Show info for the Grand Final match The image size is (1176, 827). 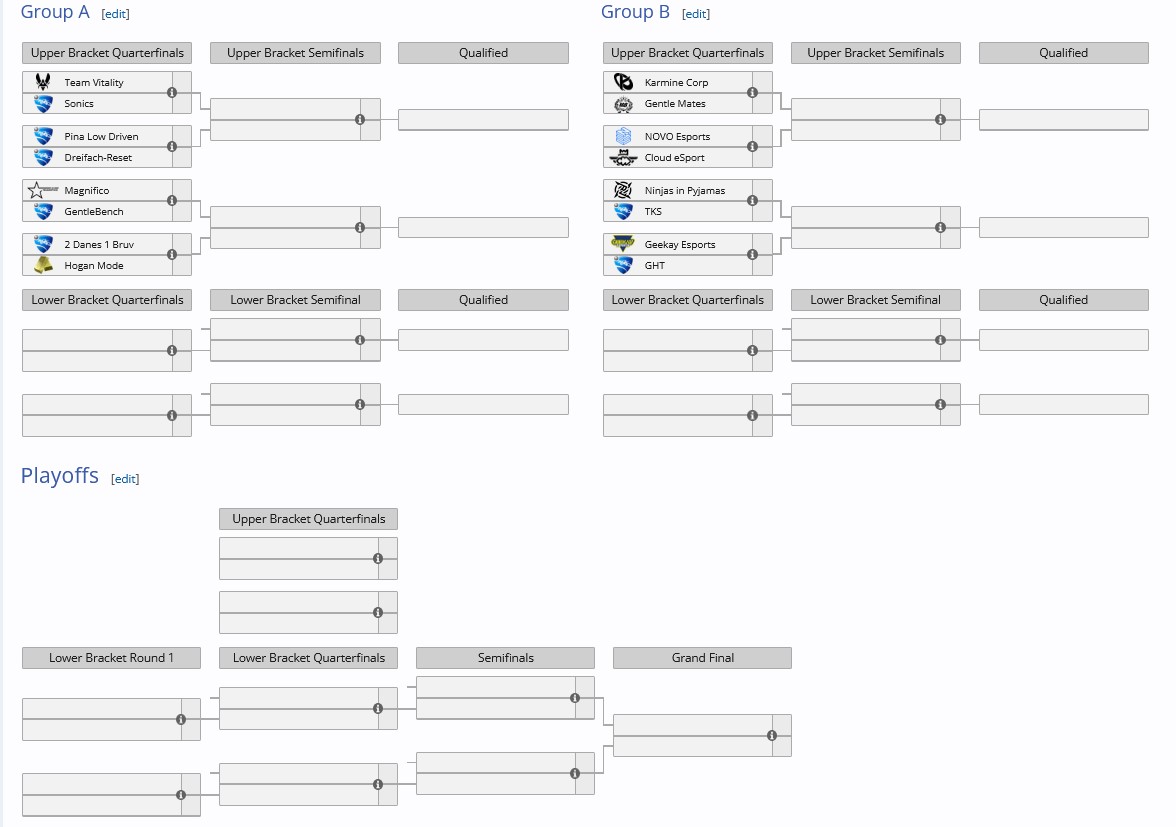pyautogui.click(x=772, y=735)
